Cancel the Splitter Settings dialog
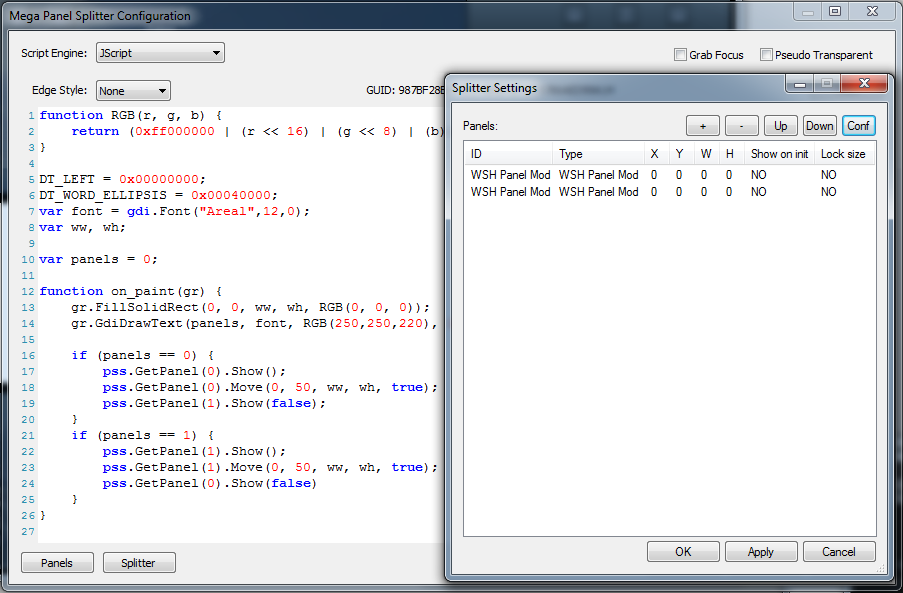The width and height of the screenshot is (903, 593). (x=839, y=552)
